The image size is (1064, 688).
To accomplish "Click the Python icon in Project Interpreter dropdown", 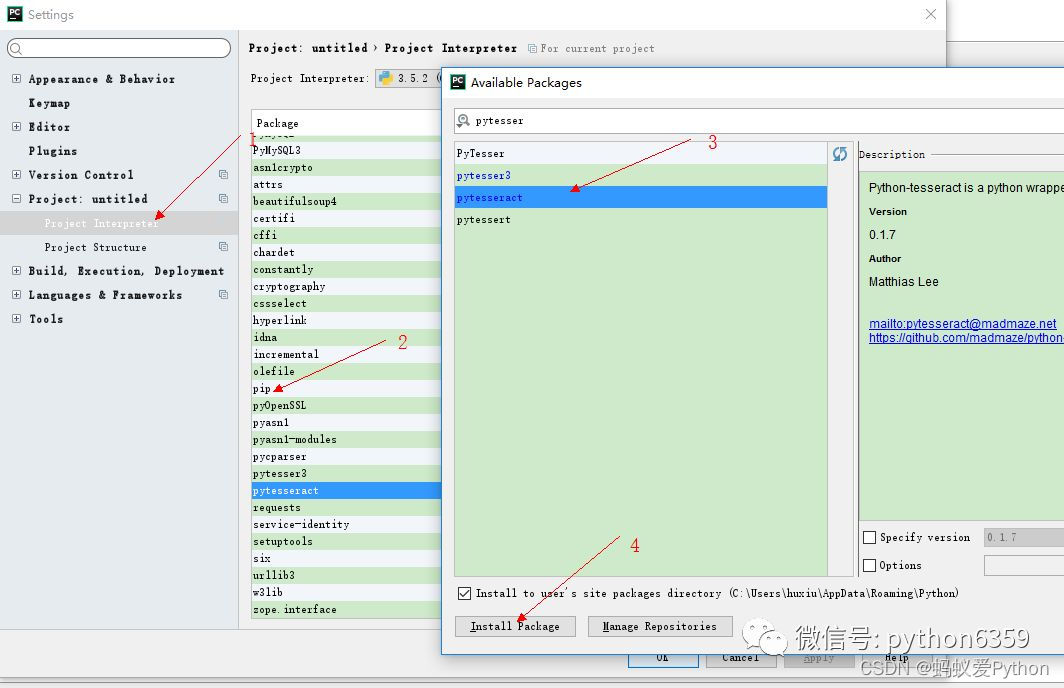I will (386, 78).
